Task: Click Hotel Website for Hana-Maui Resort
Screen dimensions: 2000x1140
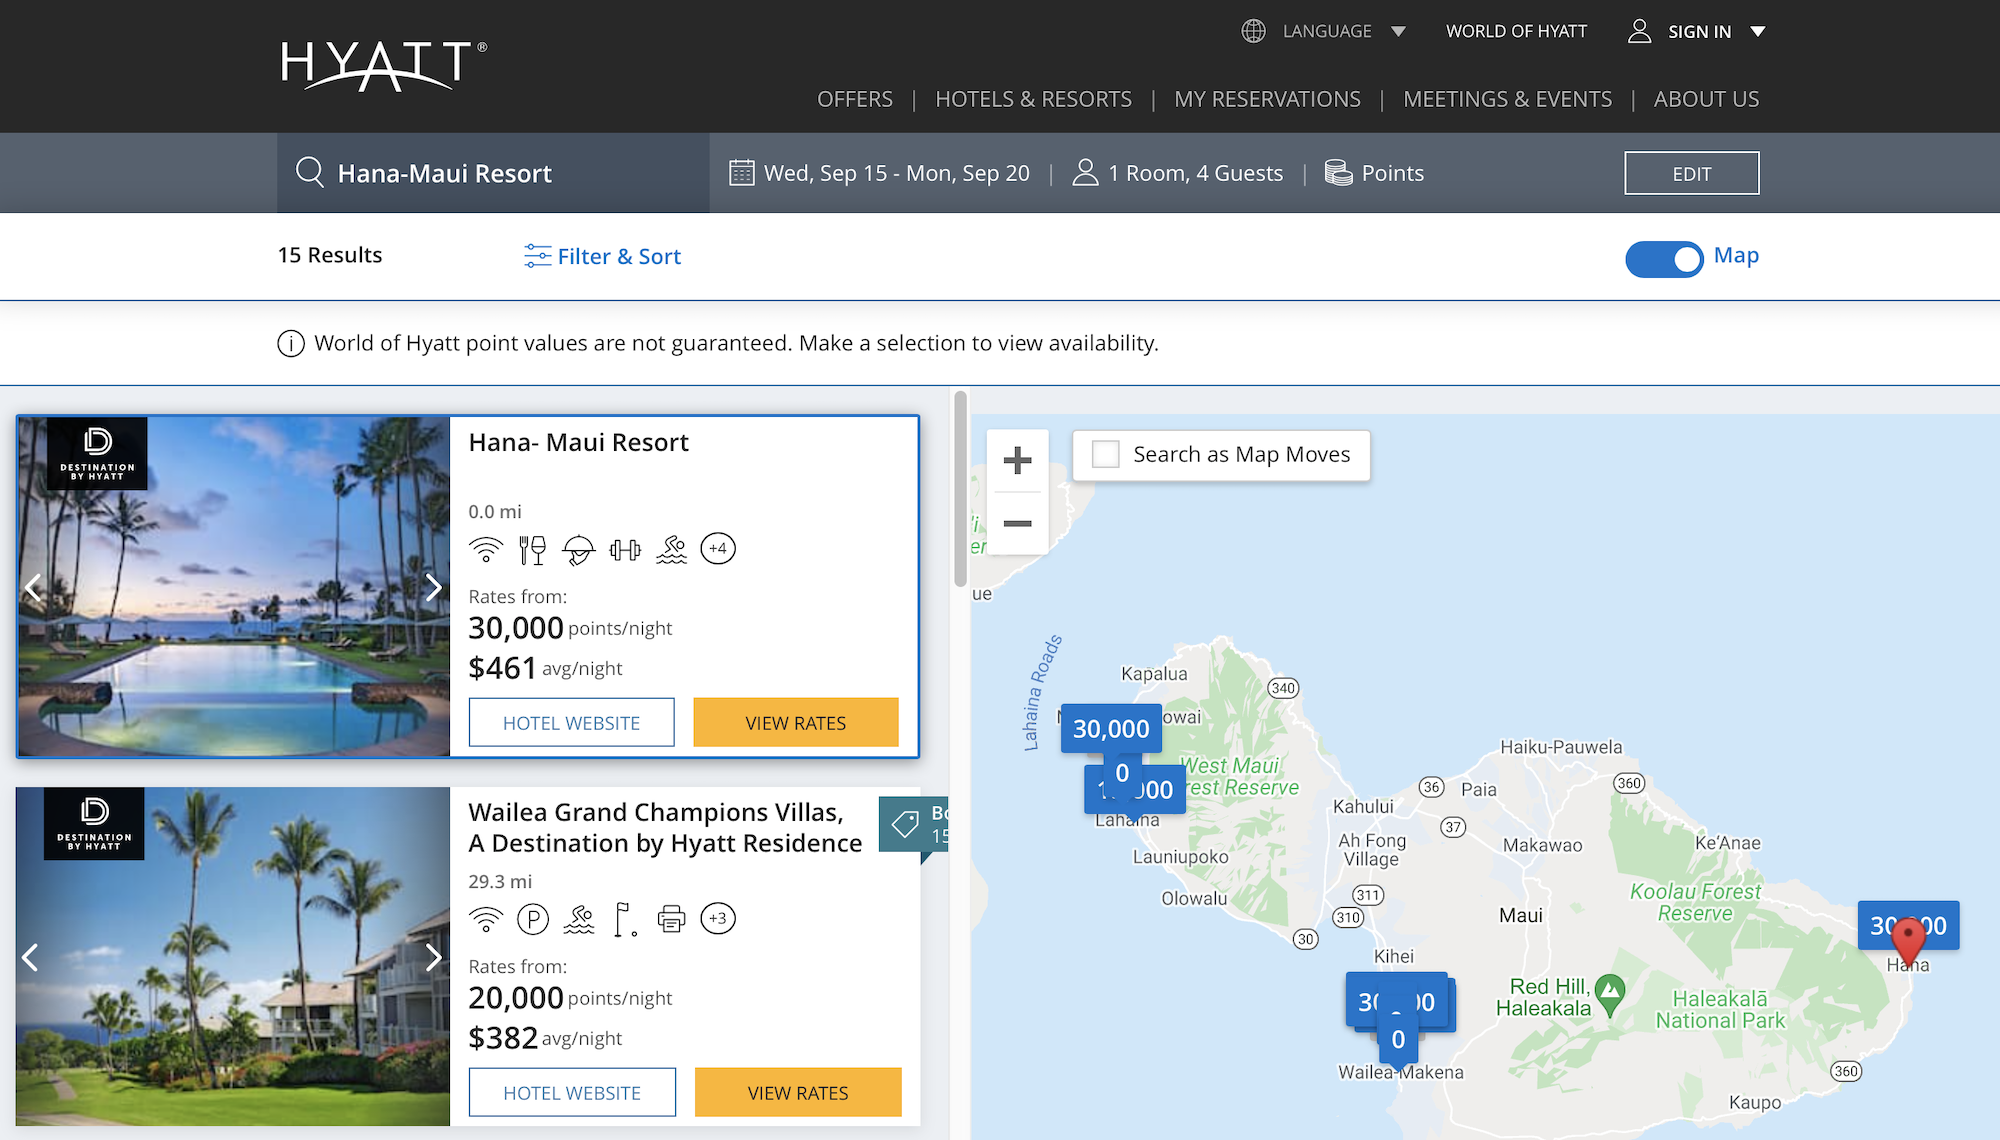Action: 571,722
